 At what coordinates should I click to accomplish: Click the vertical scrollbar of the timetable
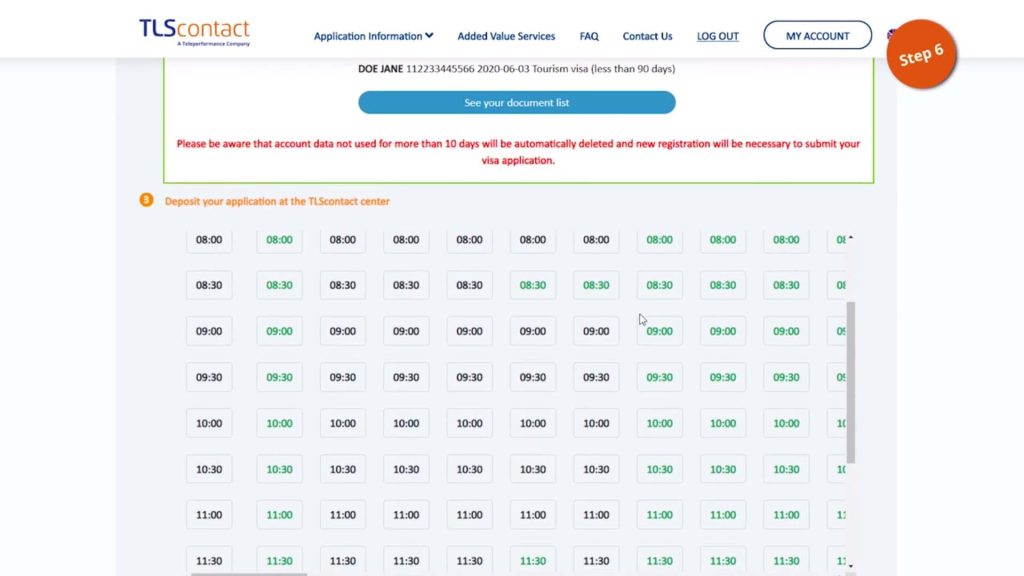pyautogui.click(x=851, y=380)
